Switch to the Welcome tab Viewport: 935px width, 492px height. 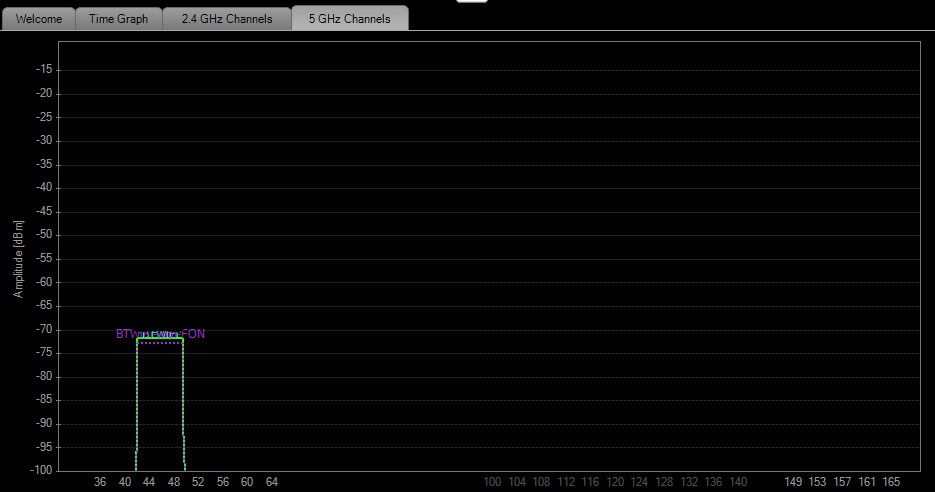point(39,18)
